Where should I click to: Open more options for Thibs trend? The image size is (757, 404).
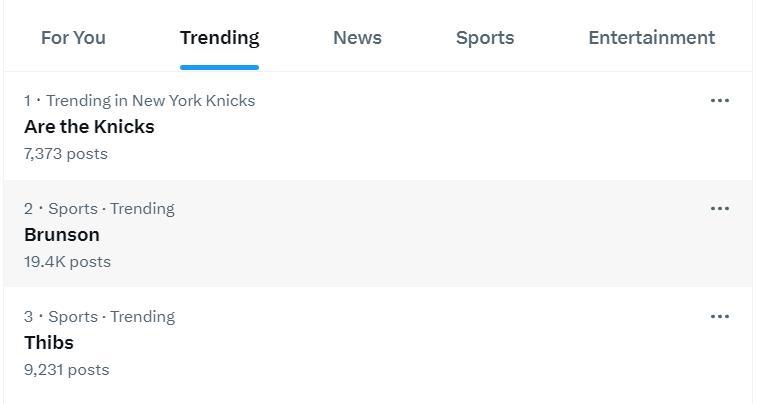coord(719,317)
